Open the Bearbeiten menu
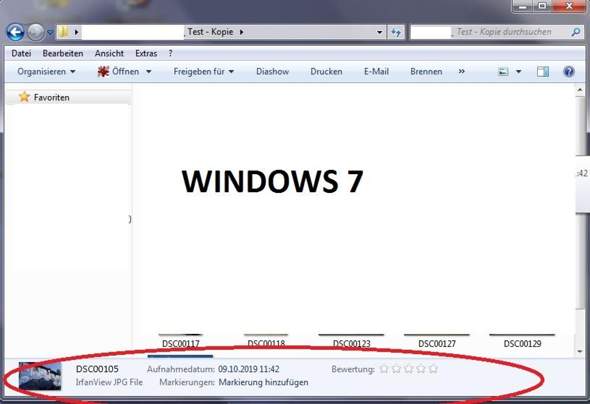This screenshot has height=404, width=590. click(x=63, y=53)
